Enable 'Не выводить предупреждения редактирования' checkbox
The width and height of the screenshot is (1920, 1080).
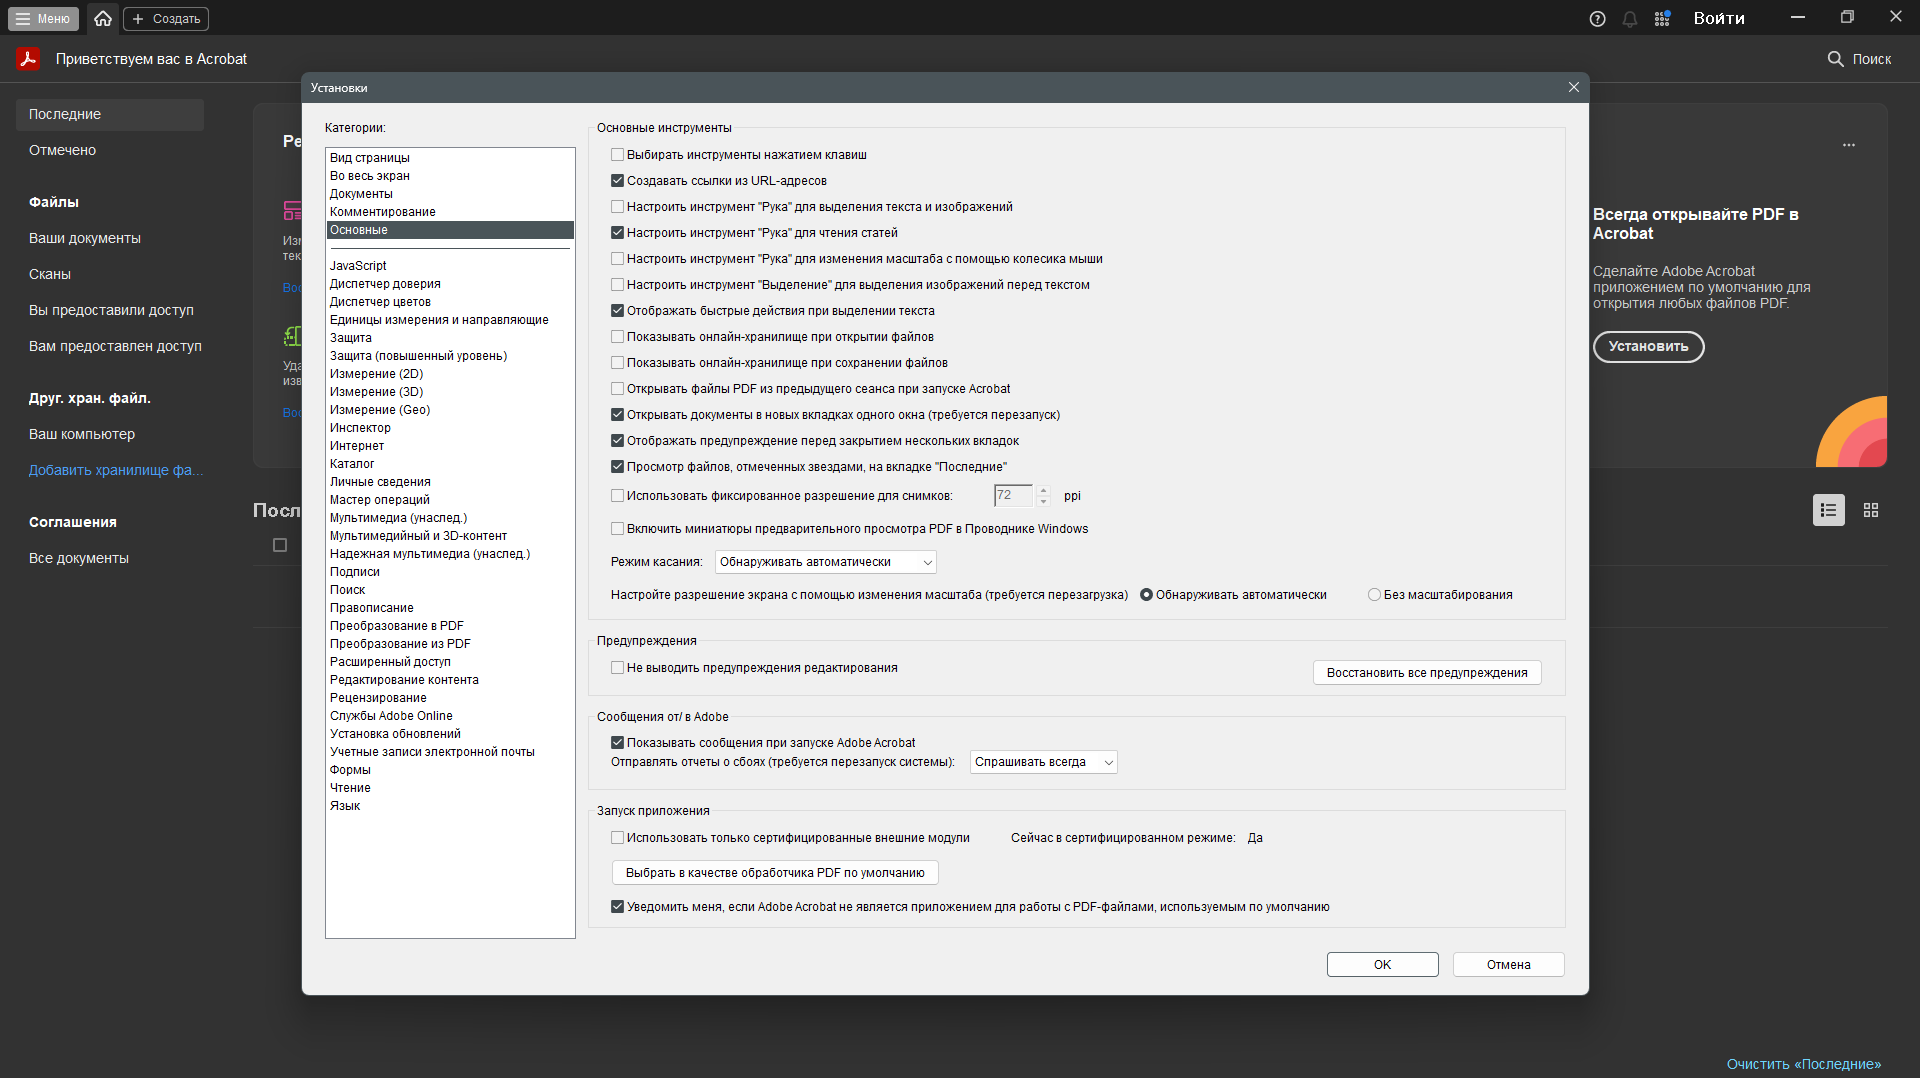[617, 668]
